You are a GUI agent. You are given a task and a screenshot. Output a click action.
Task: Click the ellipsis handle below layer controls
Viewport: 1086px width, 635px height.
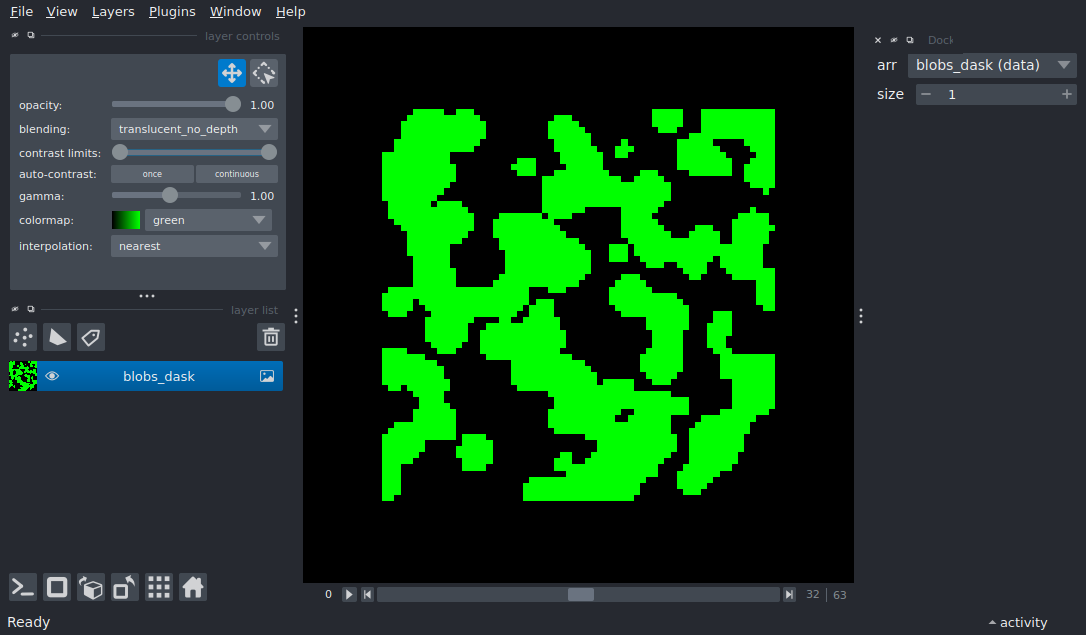coord(147,296)
